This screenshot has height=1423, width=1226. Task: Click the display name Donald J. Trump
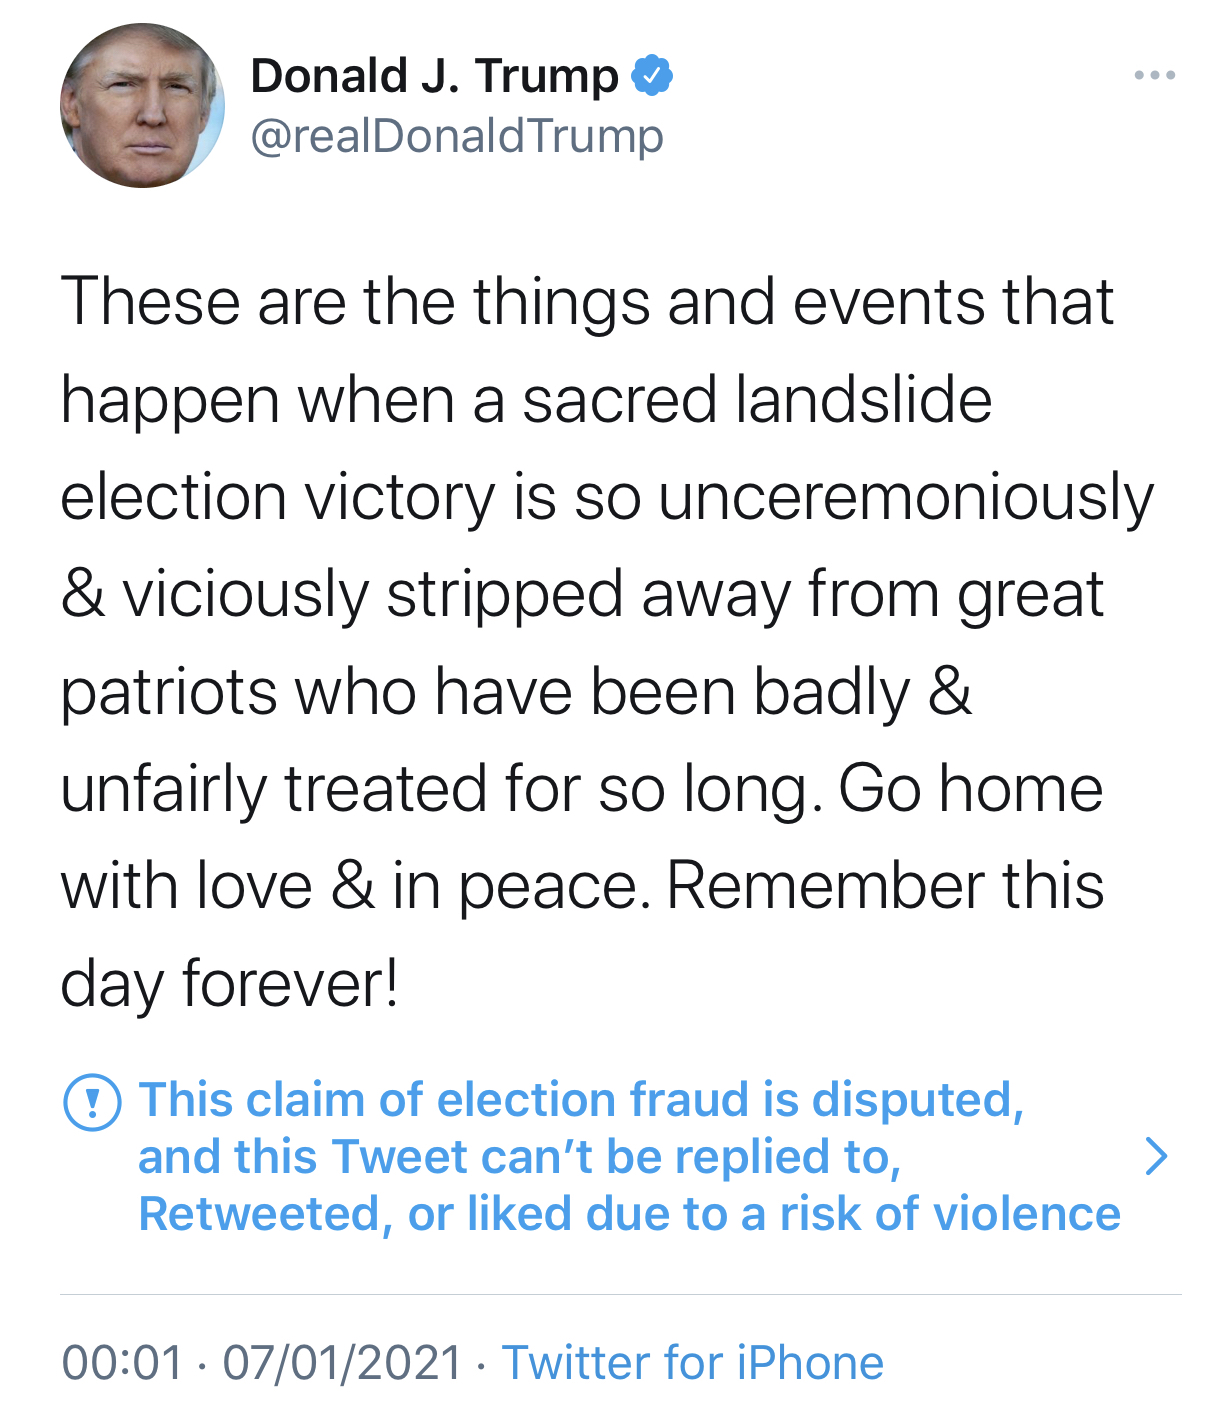tap(434, 76)
